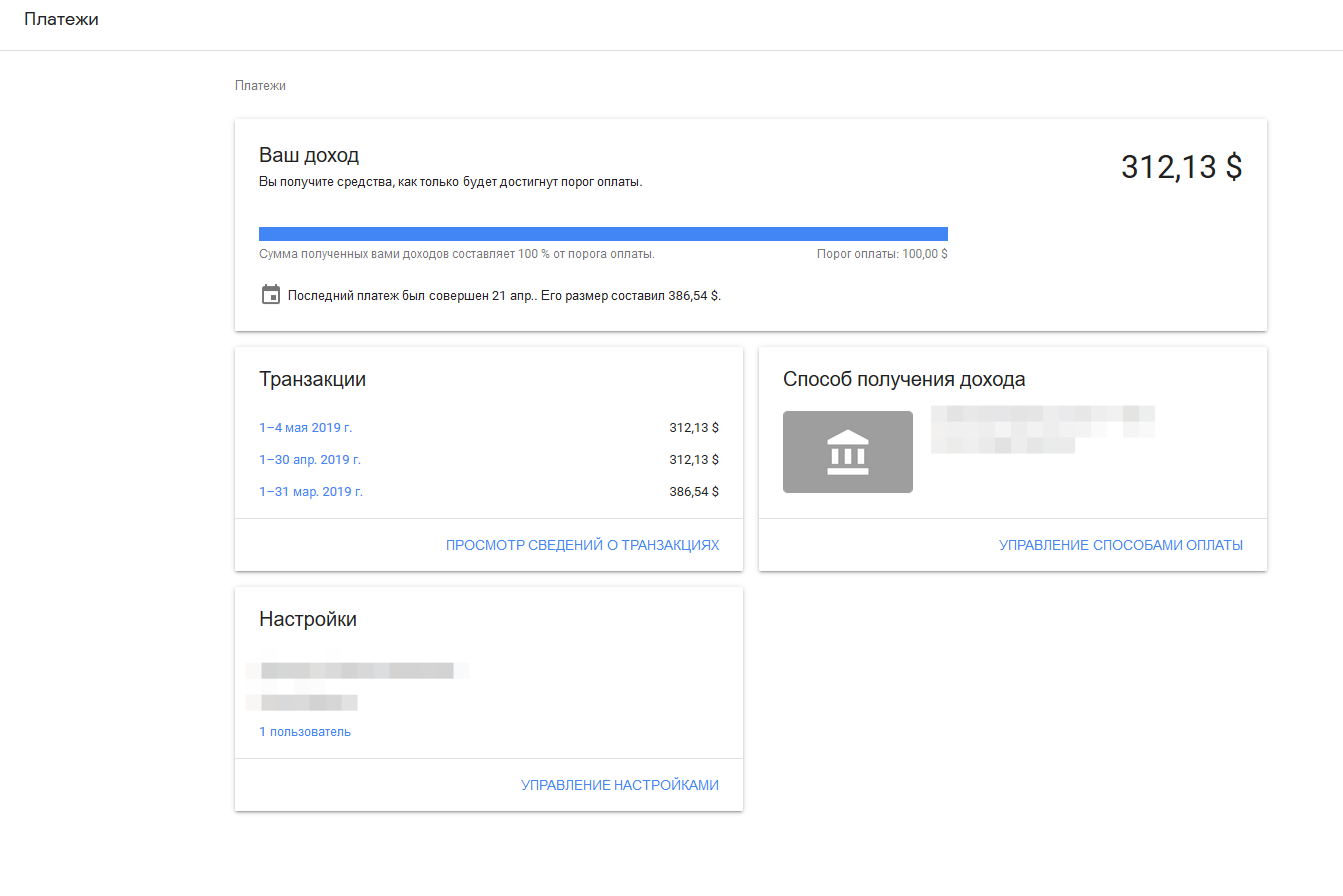The image size is (1343, 896).
Task: Click the Платежи page title in header
Action: click(x=61, y=19)
